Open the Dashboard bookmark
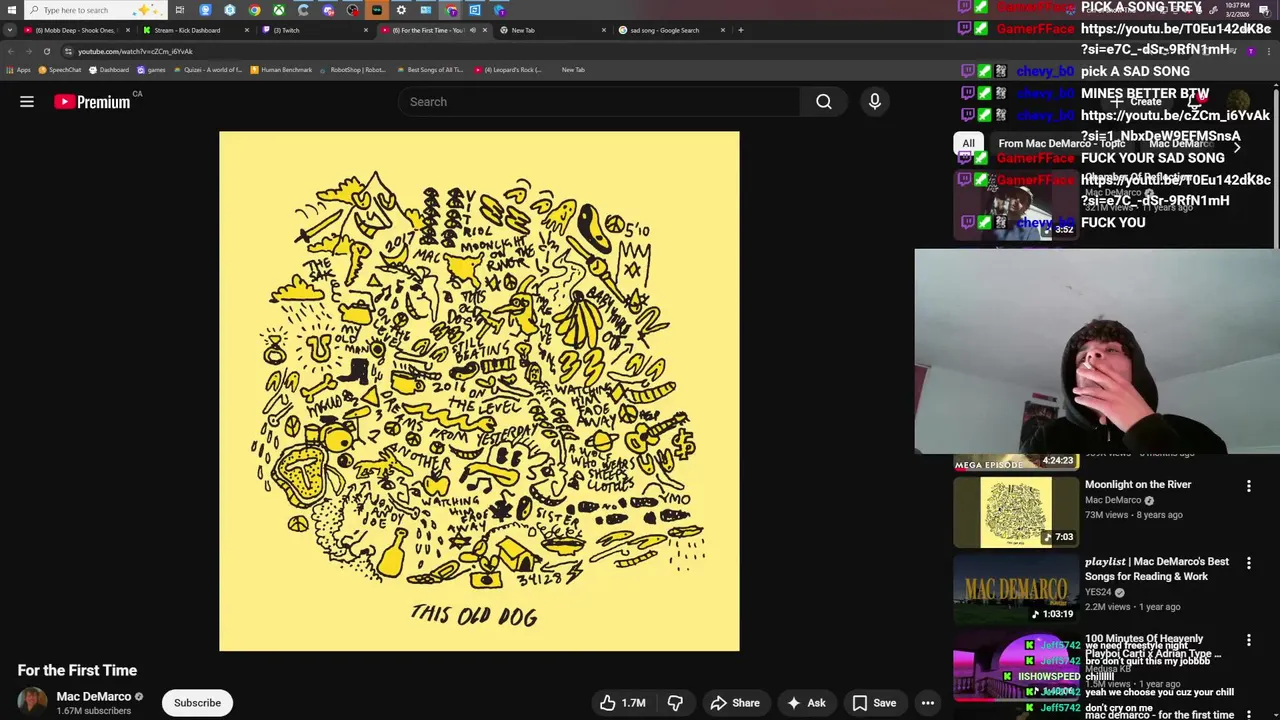Viewport: 1280px width, 720px height. [109, 70]
